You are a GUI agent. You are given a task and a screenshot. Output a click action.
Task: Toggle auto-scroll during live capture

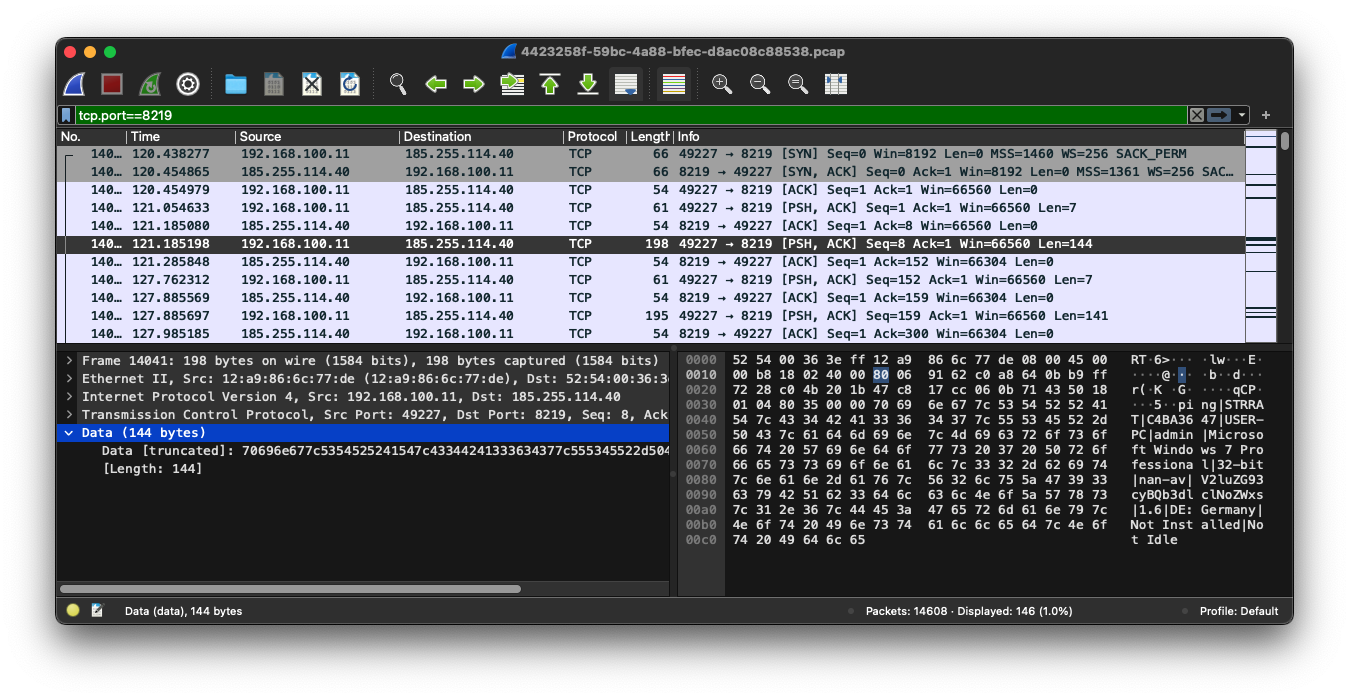tap(627, 84)
